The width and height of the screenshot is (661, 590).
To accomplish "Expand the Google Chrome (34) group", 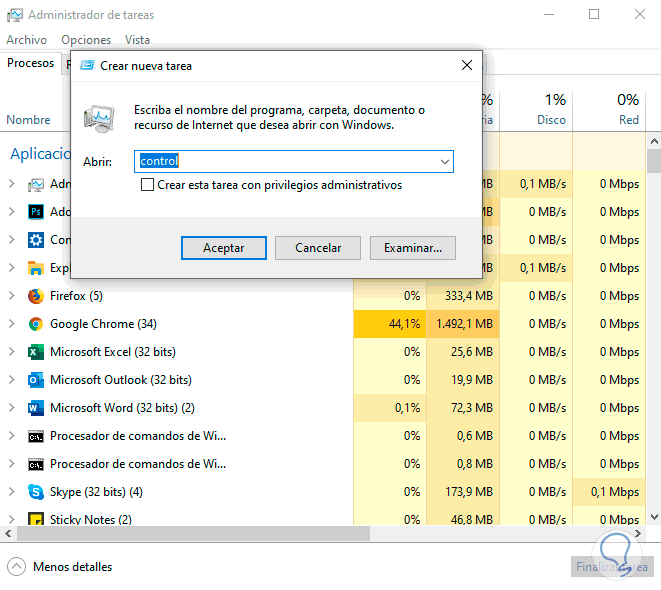I will (x=12, y=324).
